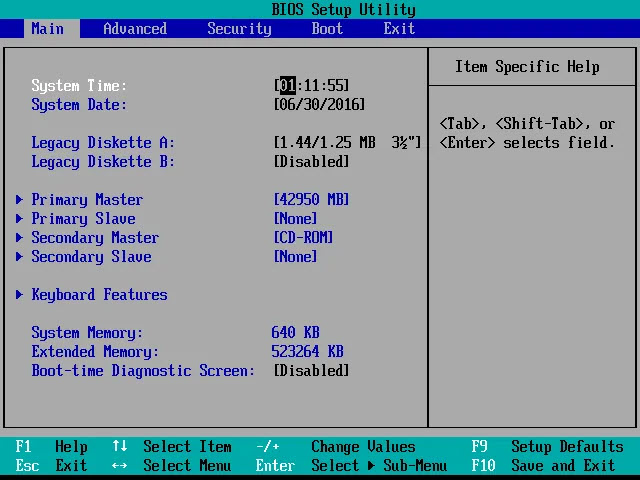The image size is (640, 480).
Task: Expand the Primary Slave arrow
Action: 19,218
